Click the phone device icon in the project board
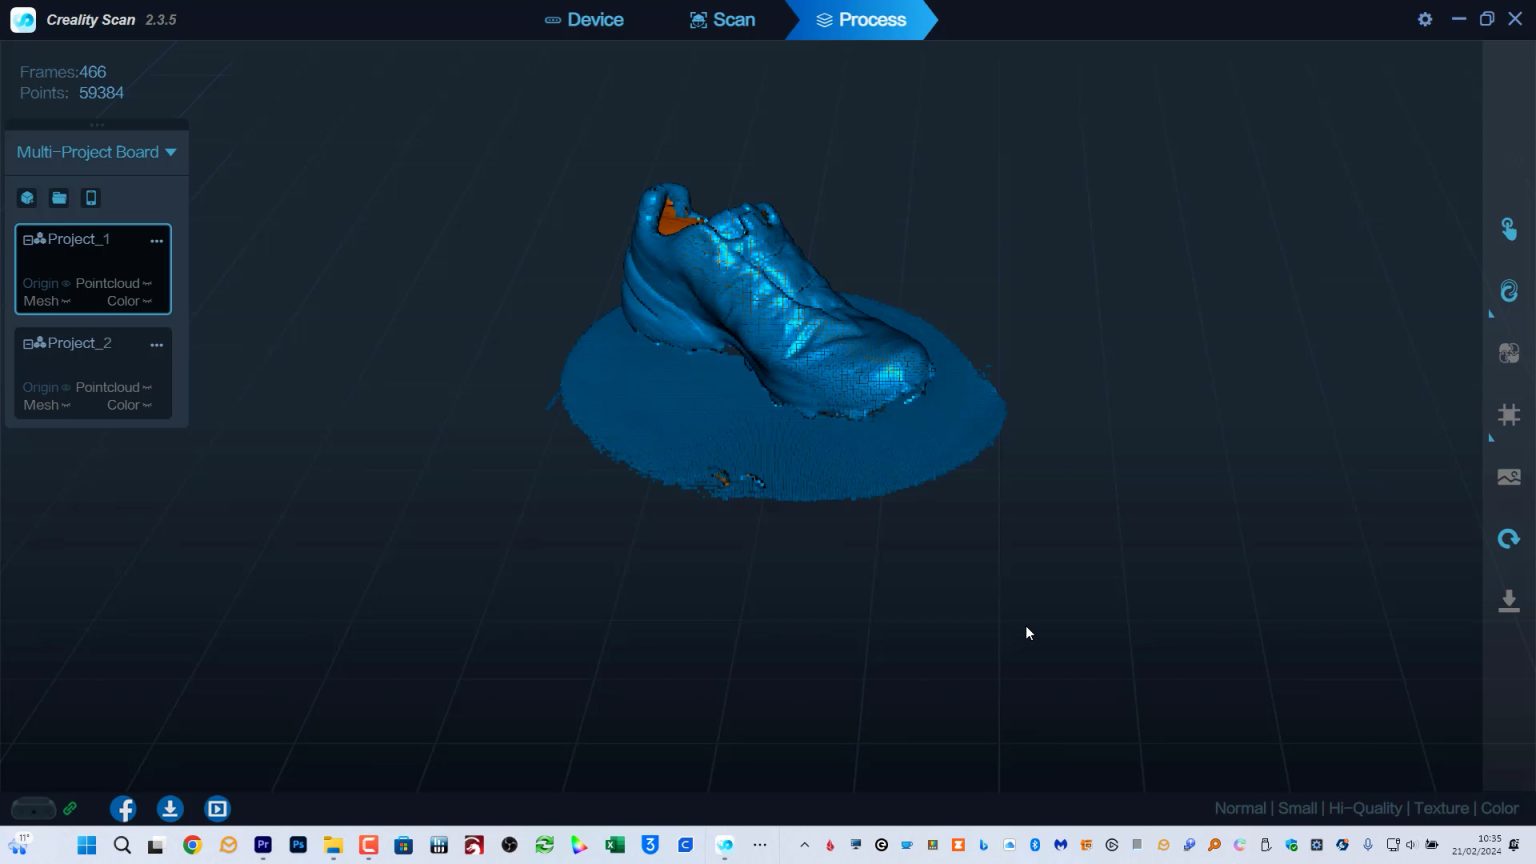Image resolution: width=1536 pixels, height=864 pixels. click(x=91, y=198)
